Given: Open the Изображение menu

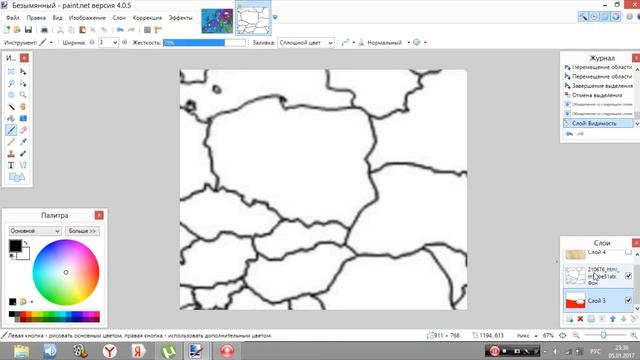Looking at the screenshot, I should (87, 18).
